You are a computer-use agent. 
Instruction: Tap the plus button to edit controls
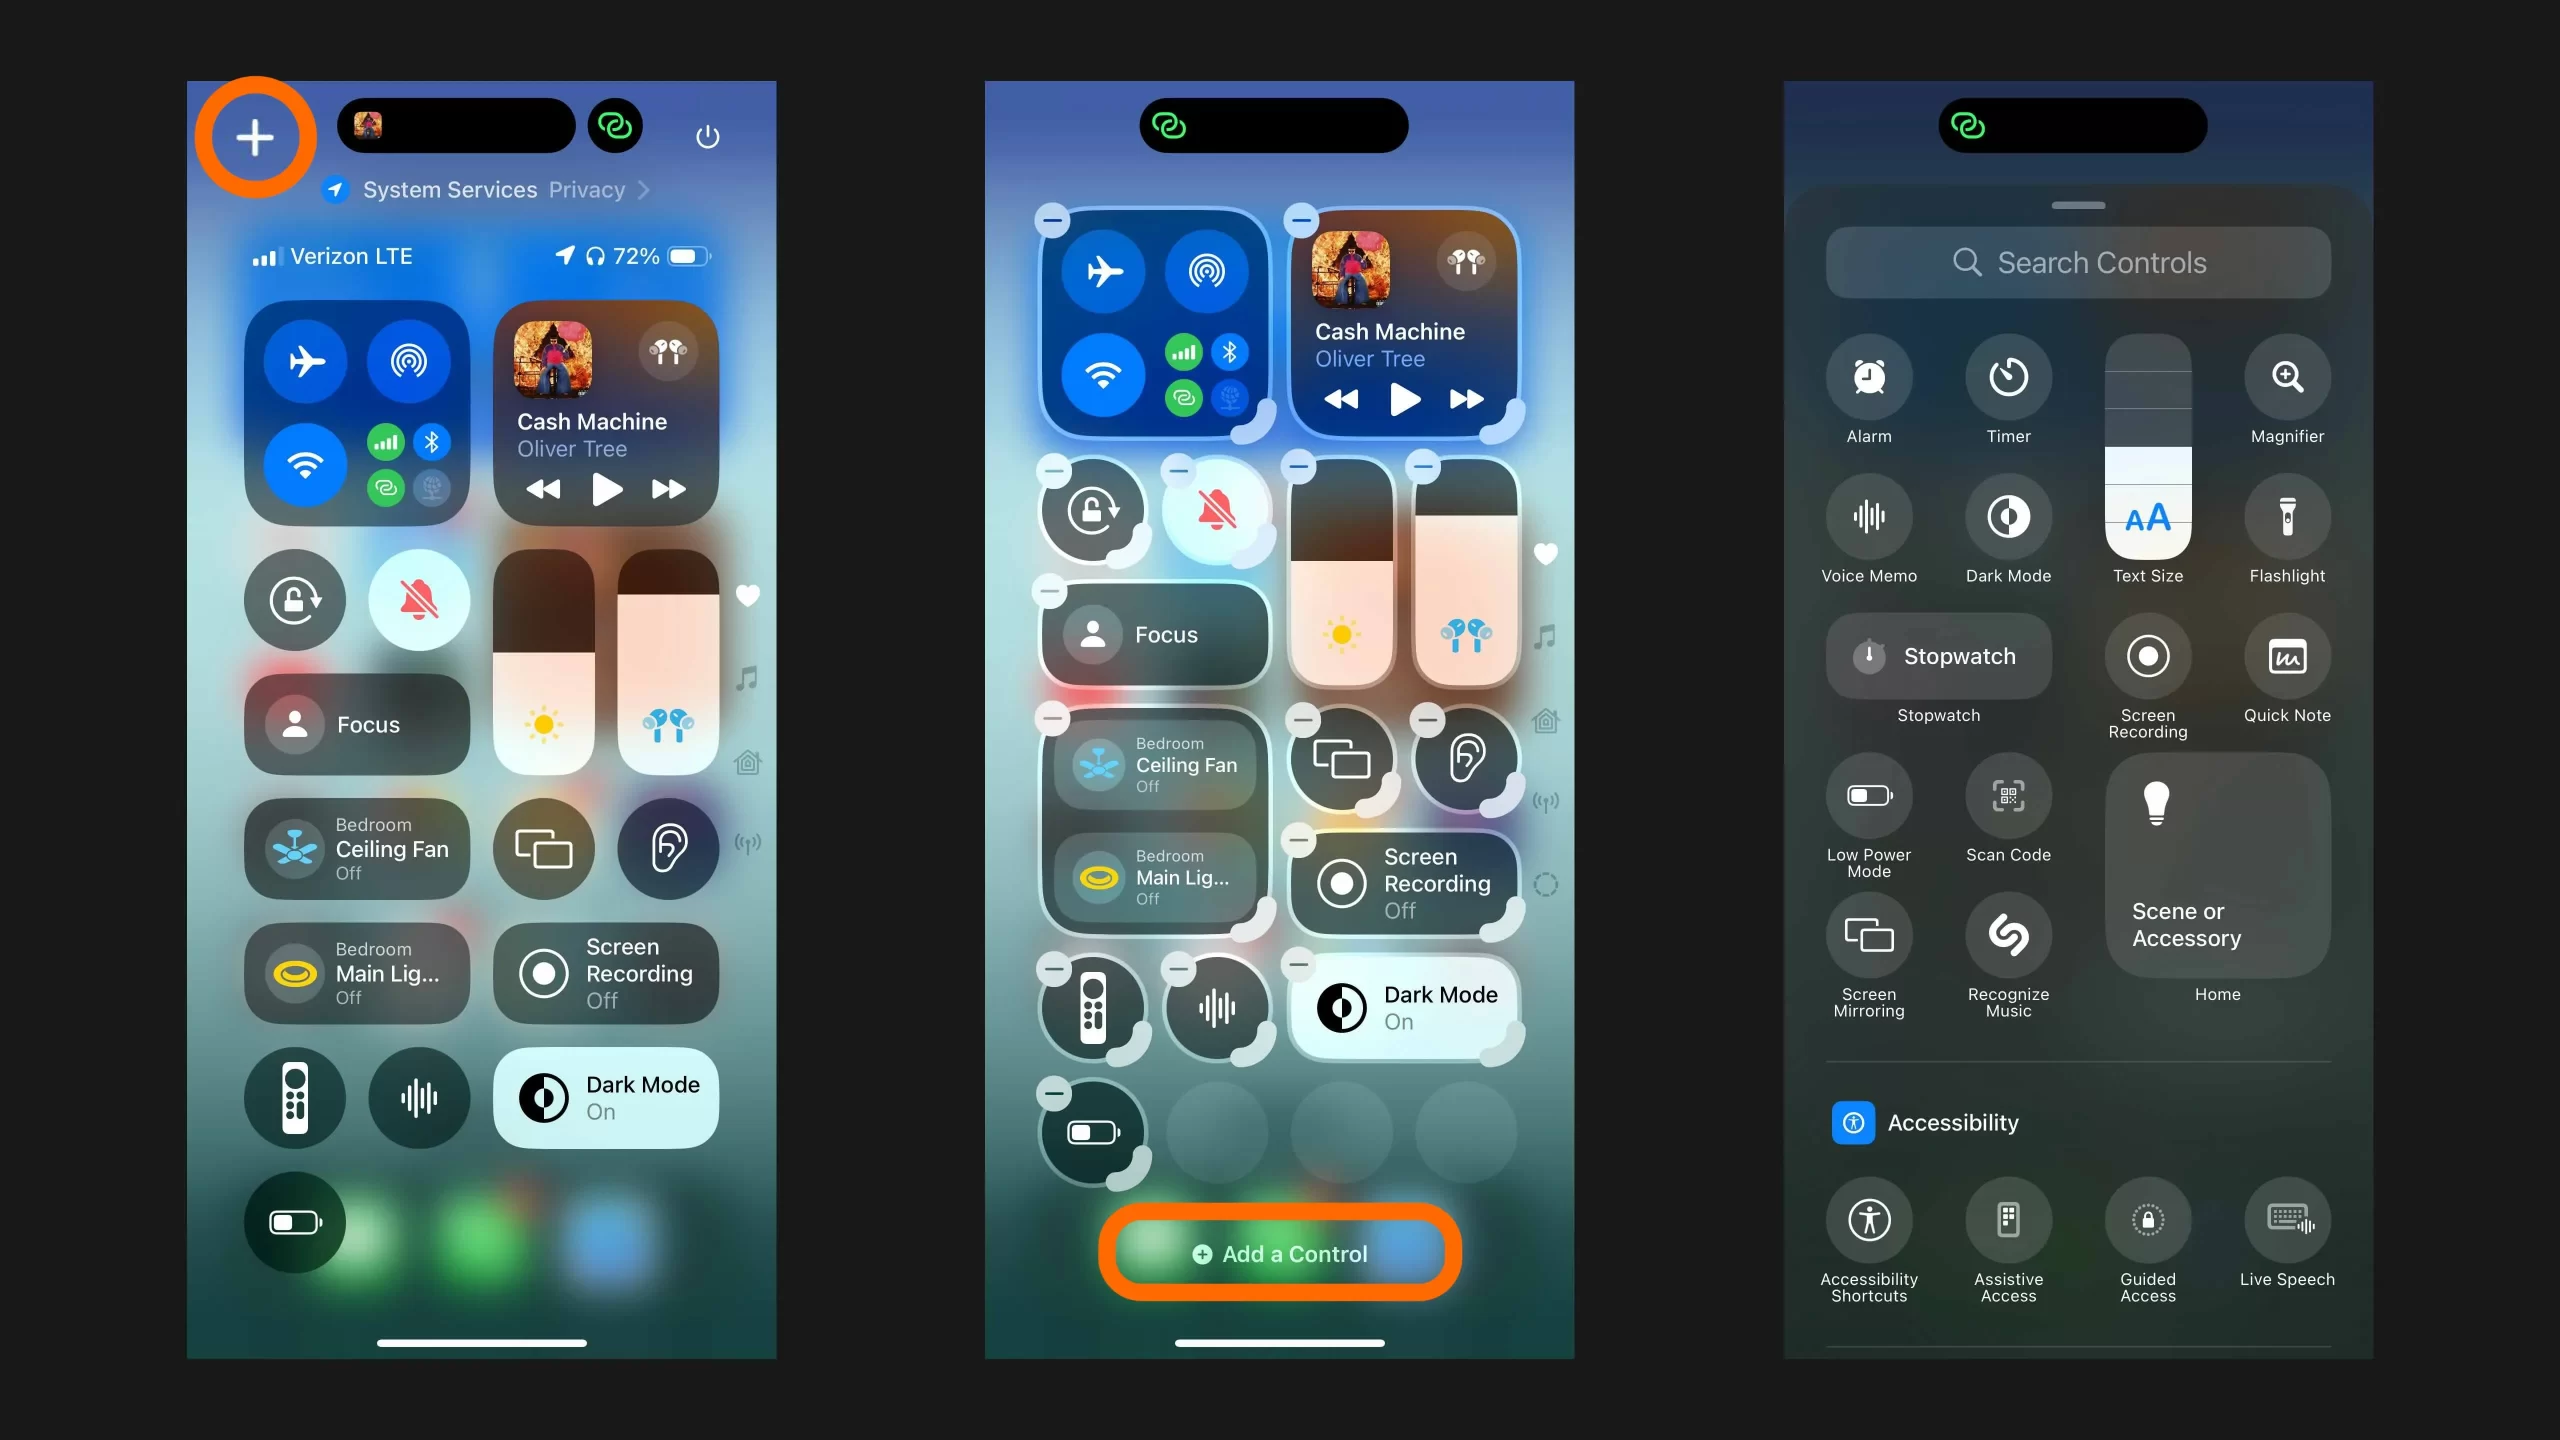(x=251, y=135)
